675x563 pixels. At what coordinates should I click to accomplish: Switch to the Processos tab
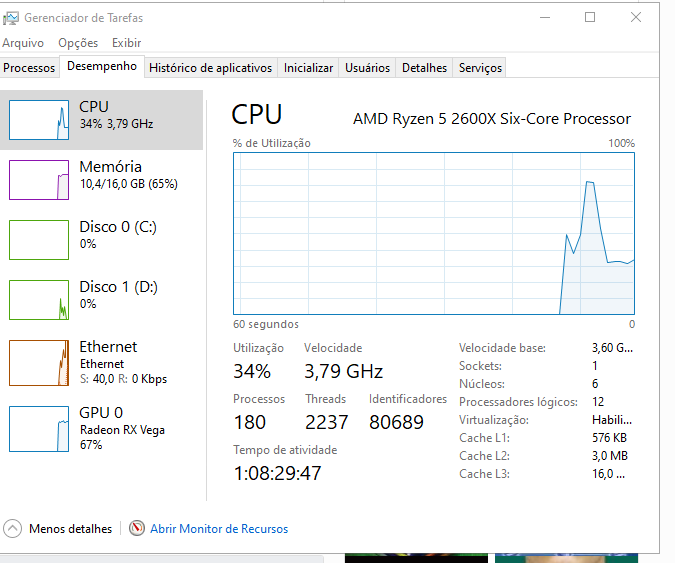click(x=29, y=68)
